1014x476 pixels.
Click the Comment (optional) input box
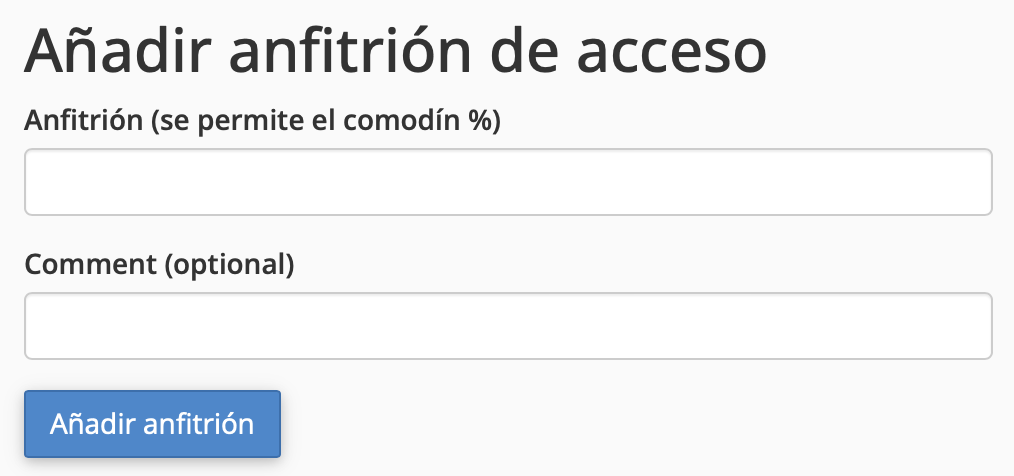point(508,326)
